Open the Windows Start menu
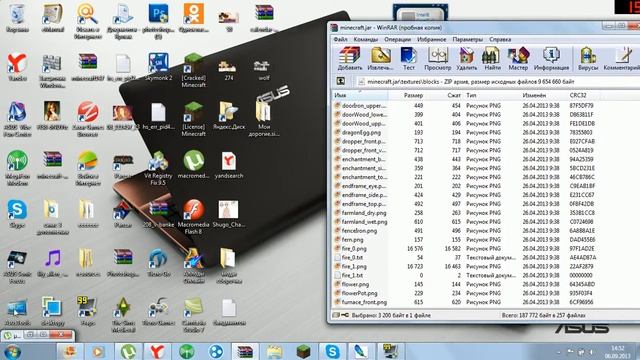Image resolution: width=640 pixels, height=360 pixels. (13, 351)
